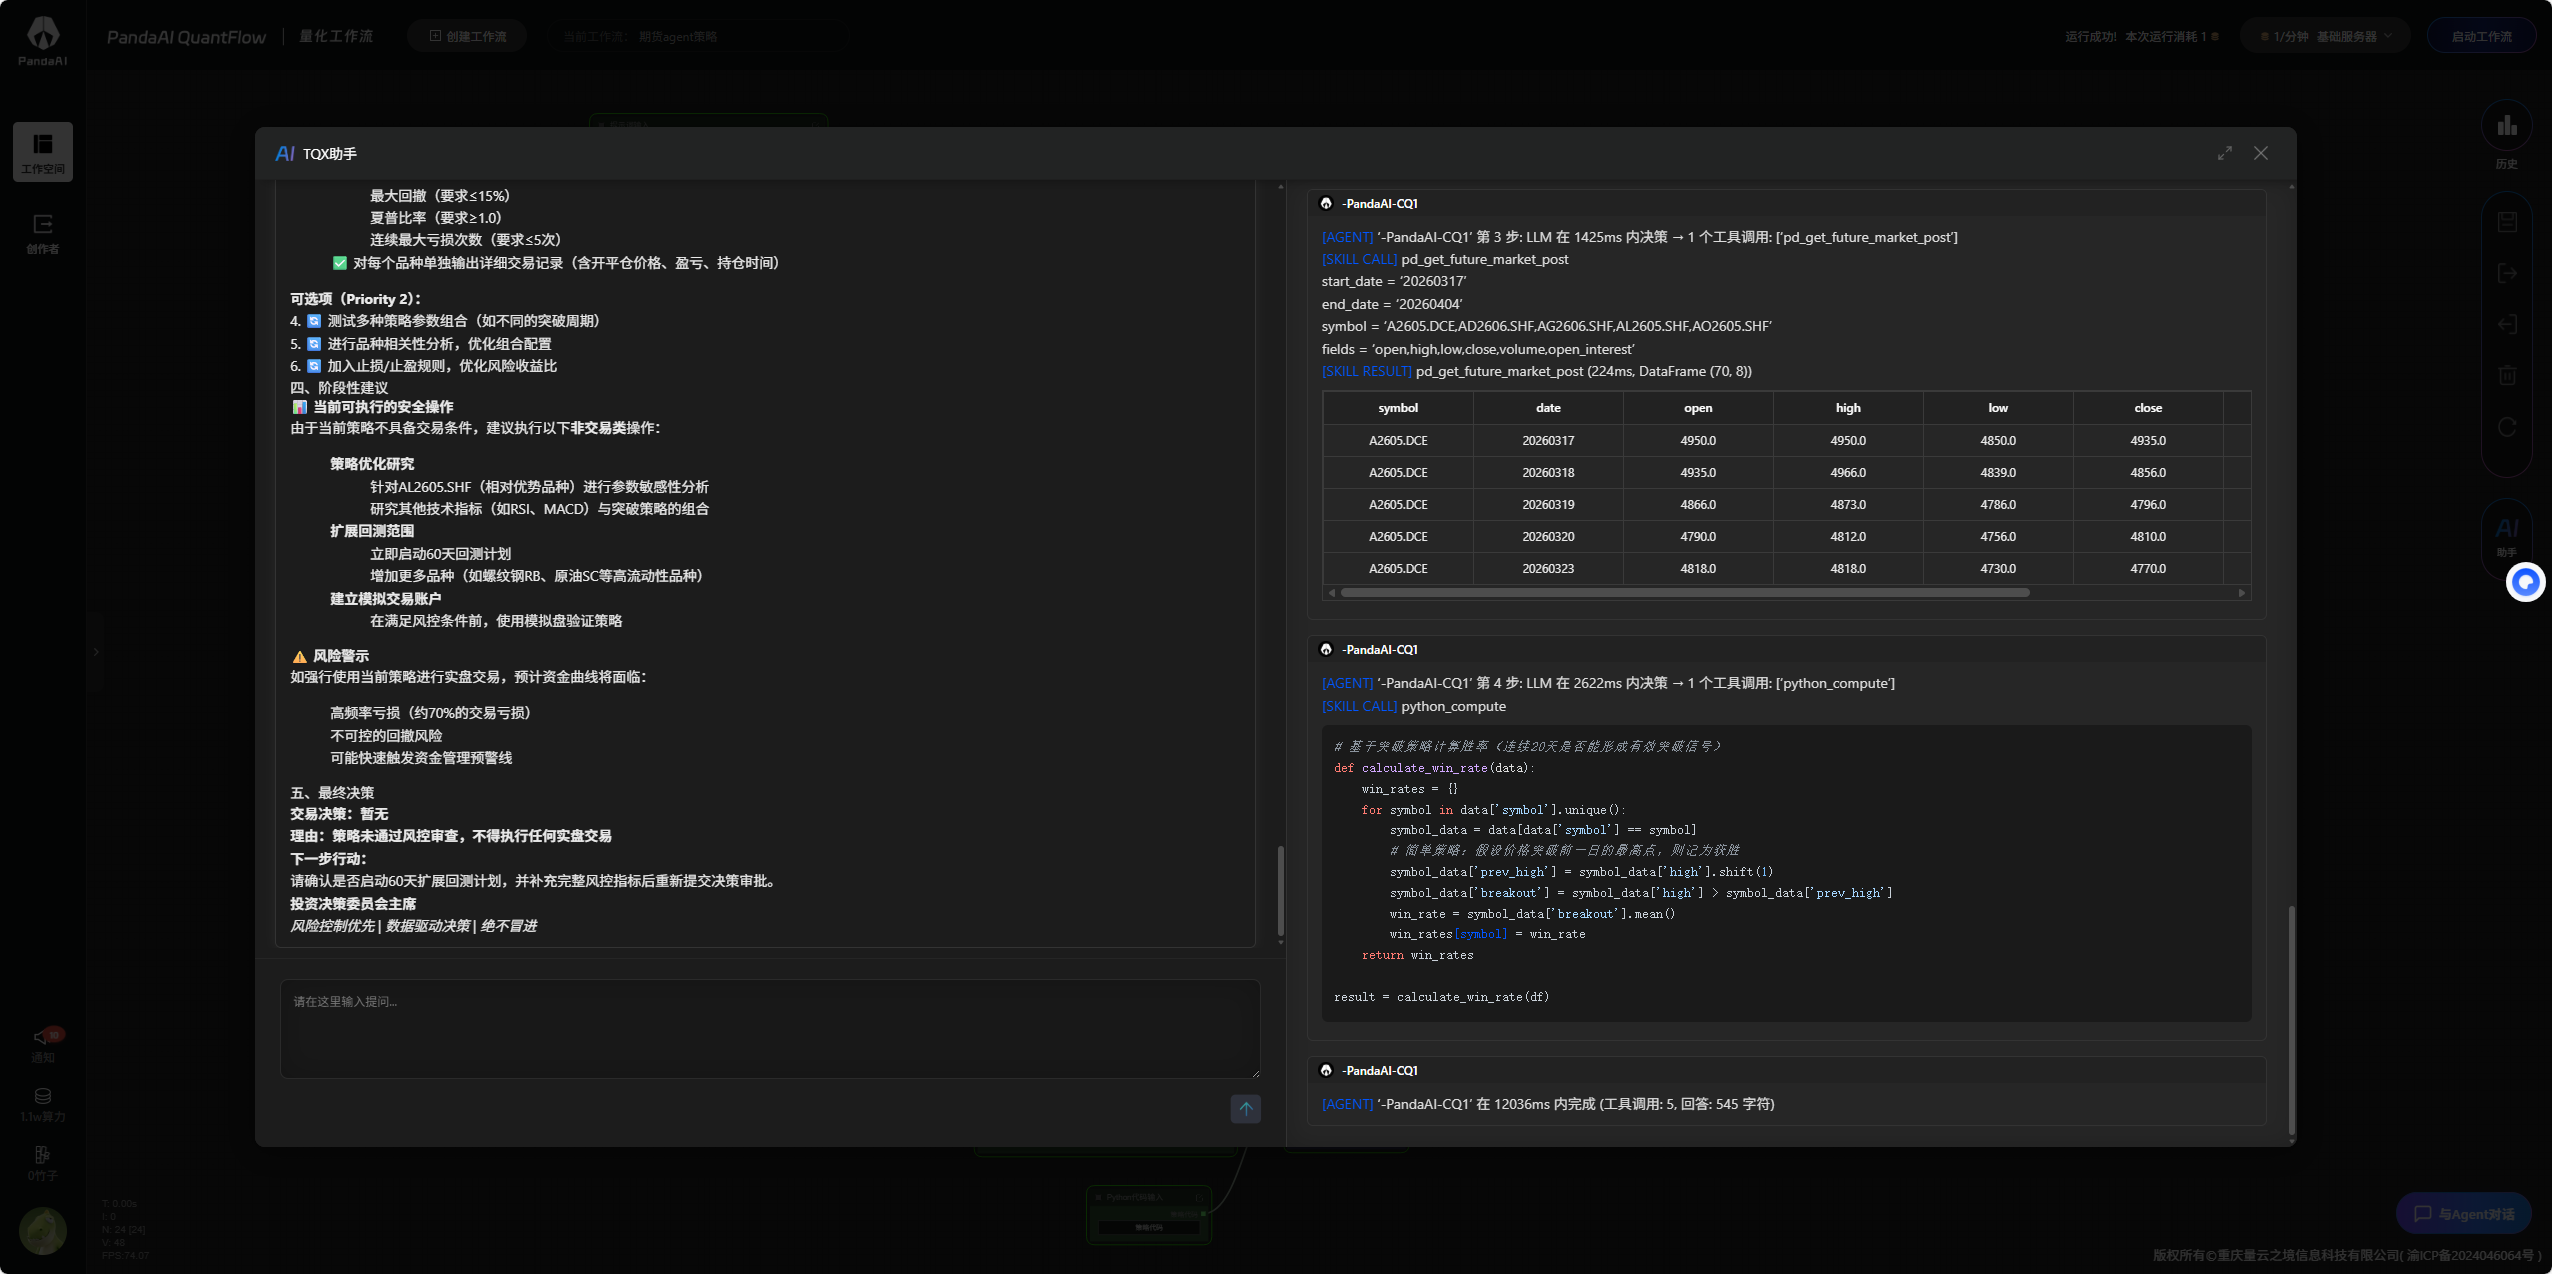Select the 量化工作流 menu item
The image size is (2552, 1274).
click(336, 36)
